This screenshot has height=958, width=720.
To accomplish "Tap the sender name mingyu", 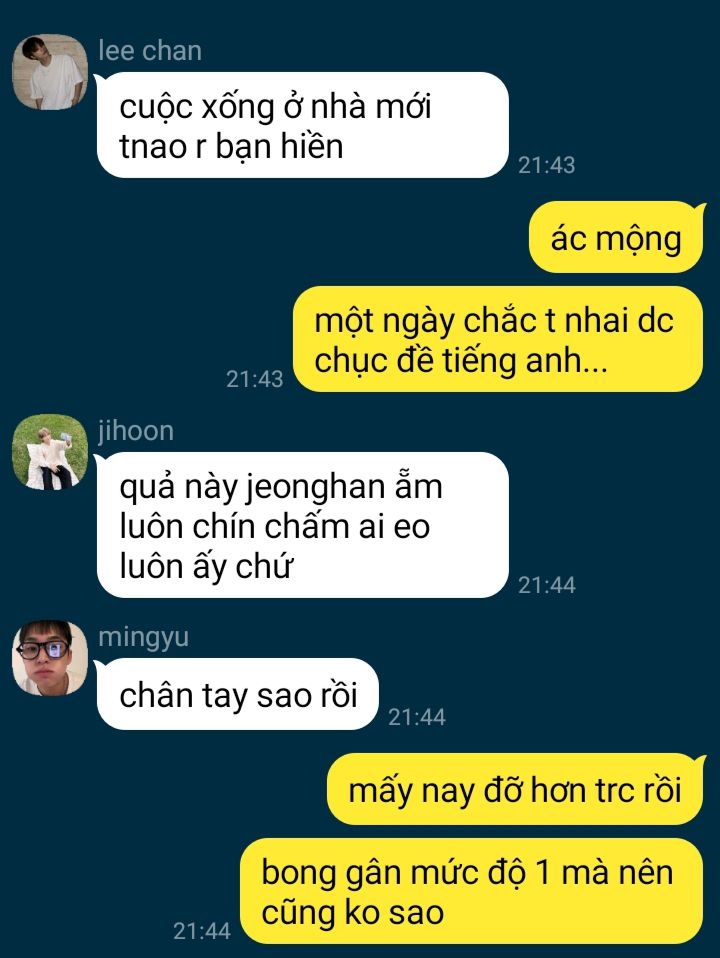I will point(144,637).
